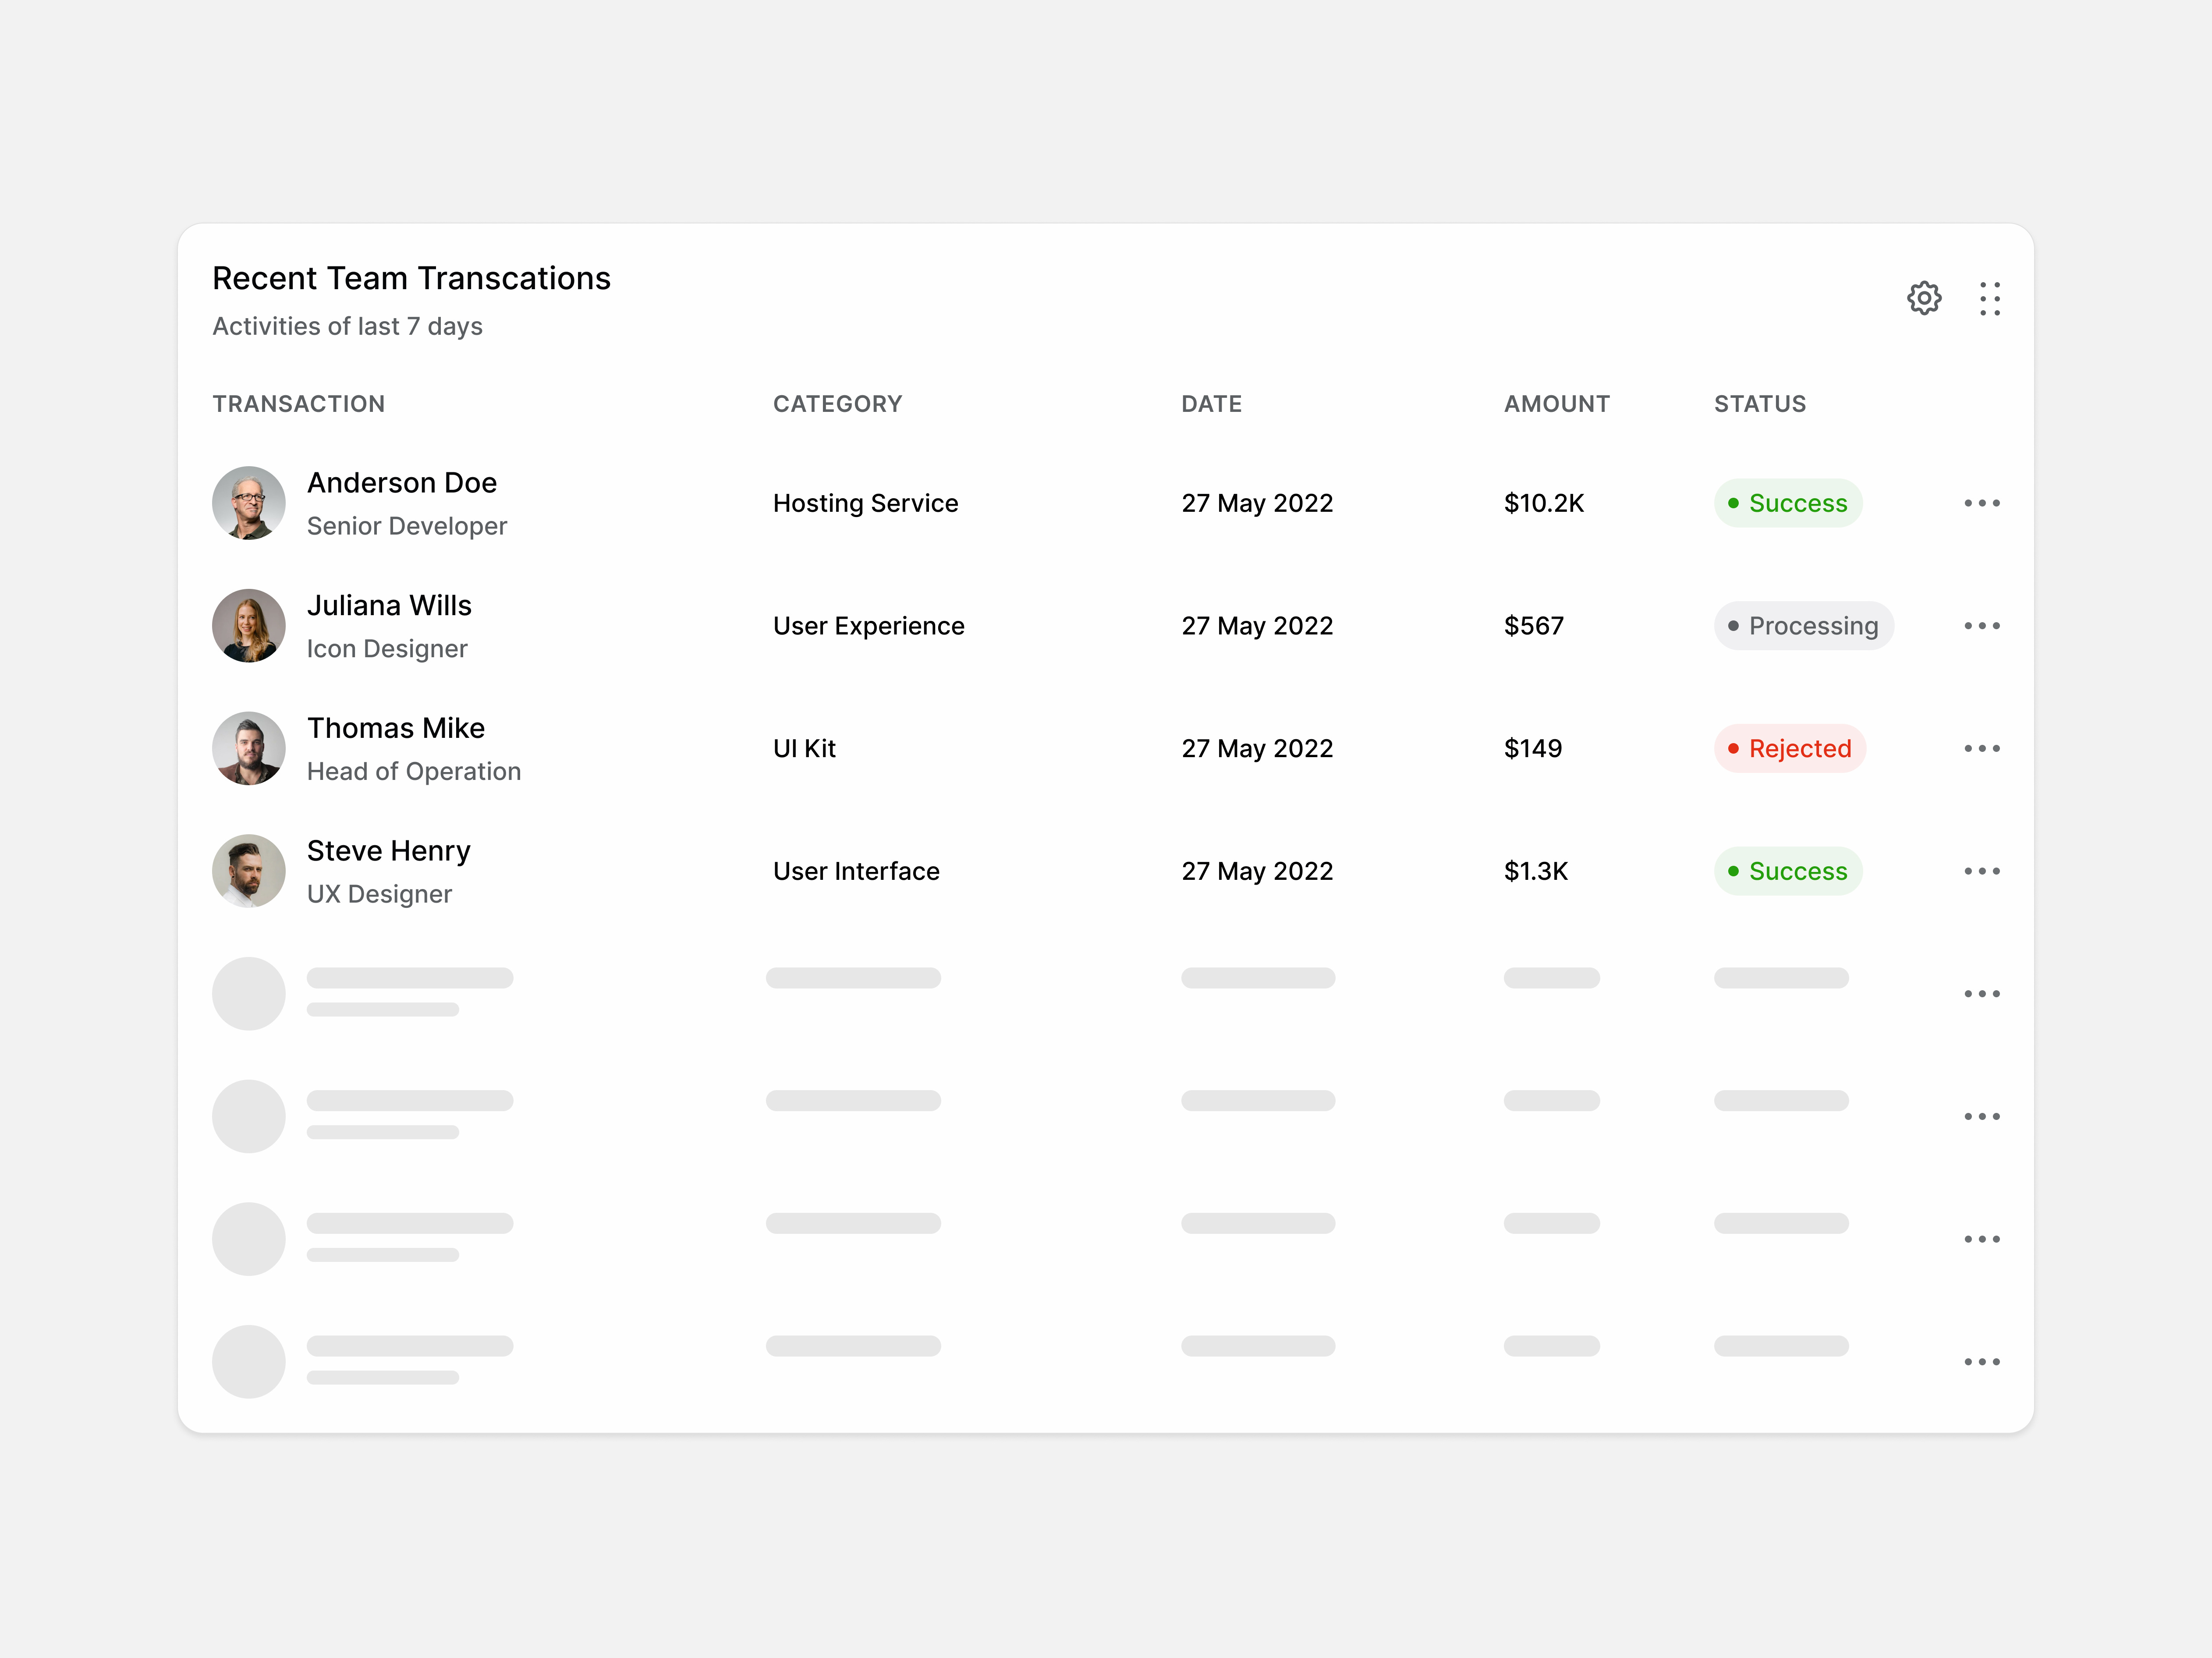Screen dimensions: 2212x1658
Task: Click the Activities of last 7 days subtitle
Action: pyautogui.click(x=347, y=325)
